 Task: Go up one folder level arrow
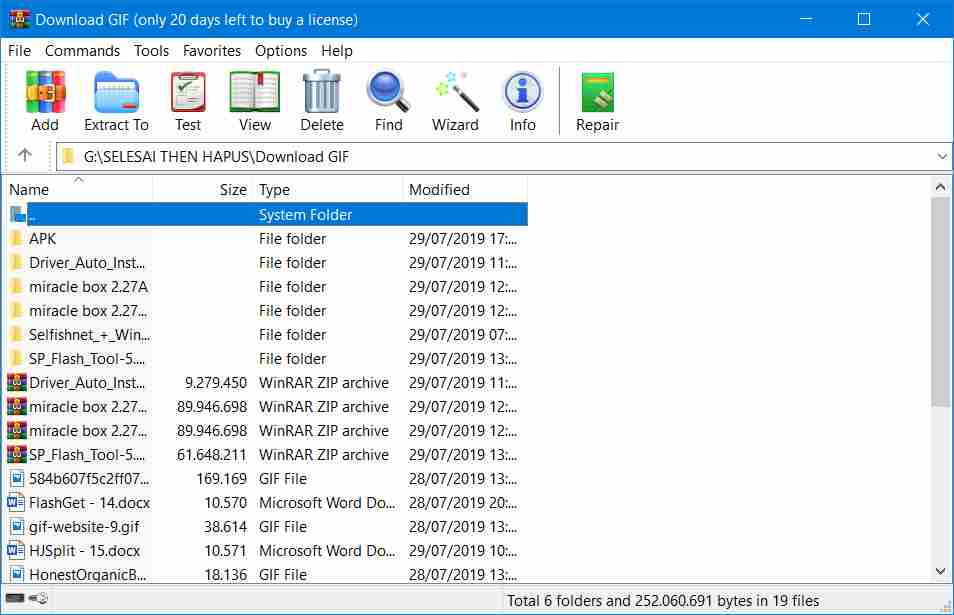click(x=24, y=155)
